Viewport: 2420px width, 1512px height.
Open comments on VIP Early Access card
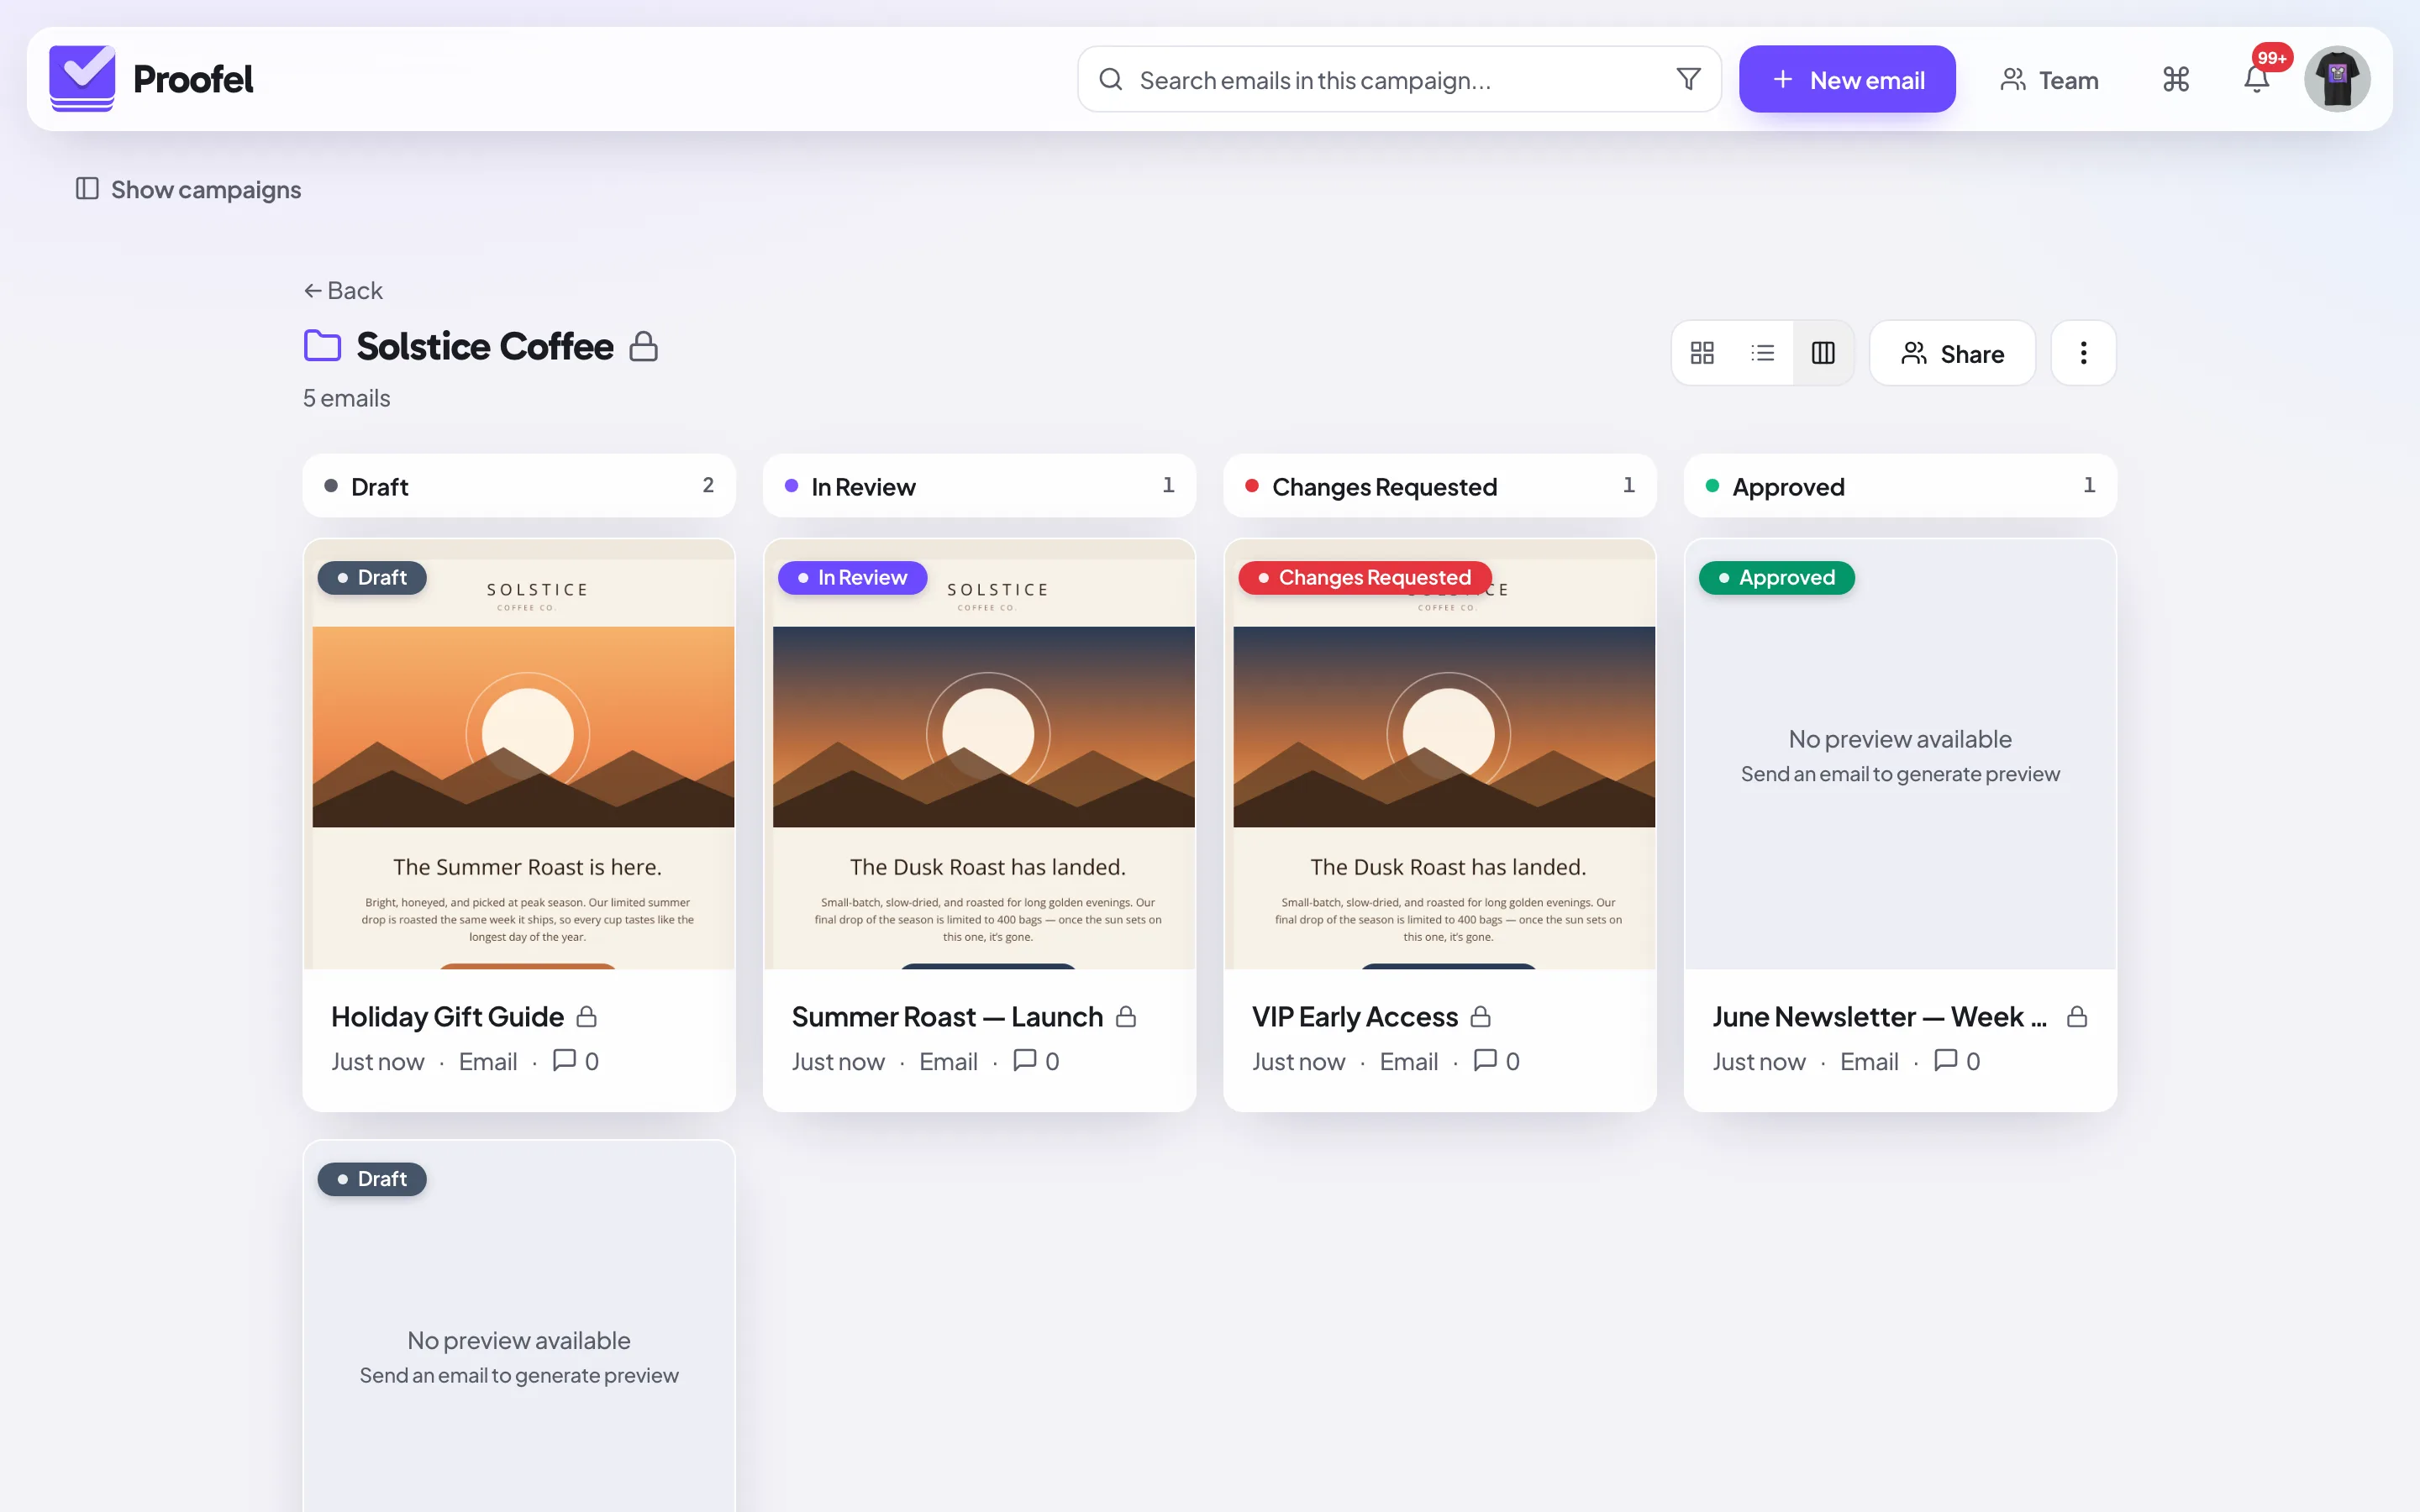1497,1061
